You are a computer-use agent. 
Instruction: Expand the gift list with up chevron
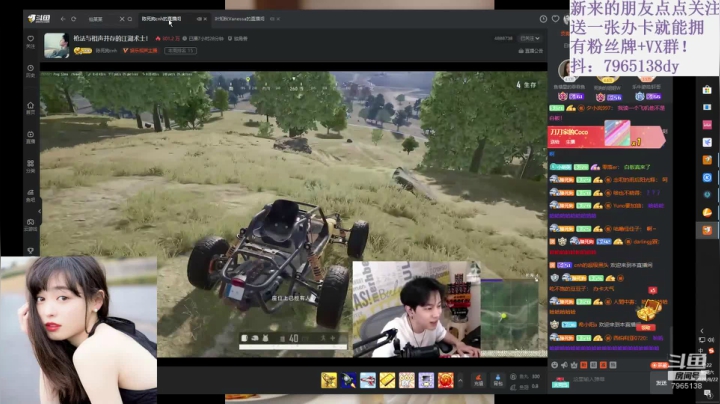tap(460, 380)
